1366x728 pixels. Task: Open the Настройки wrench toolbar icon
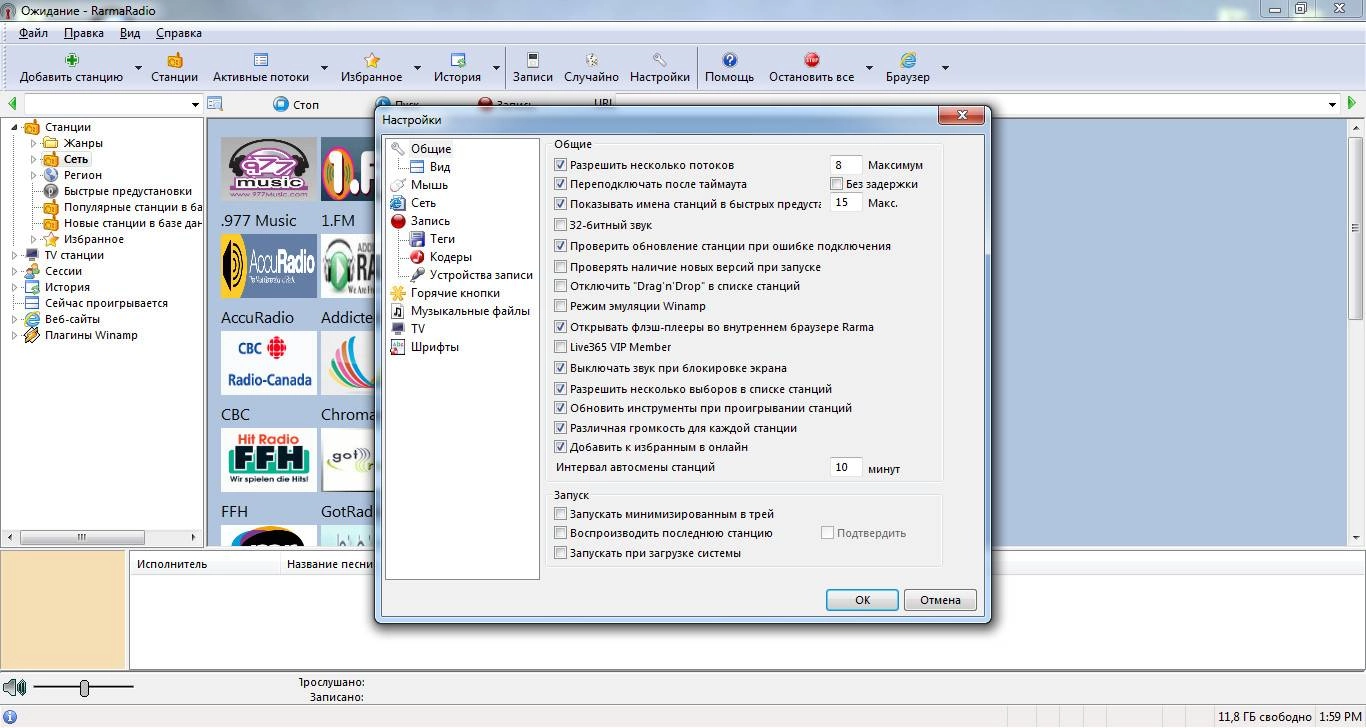click(660, 60)
